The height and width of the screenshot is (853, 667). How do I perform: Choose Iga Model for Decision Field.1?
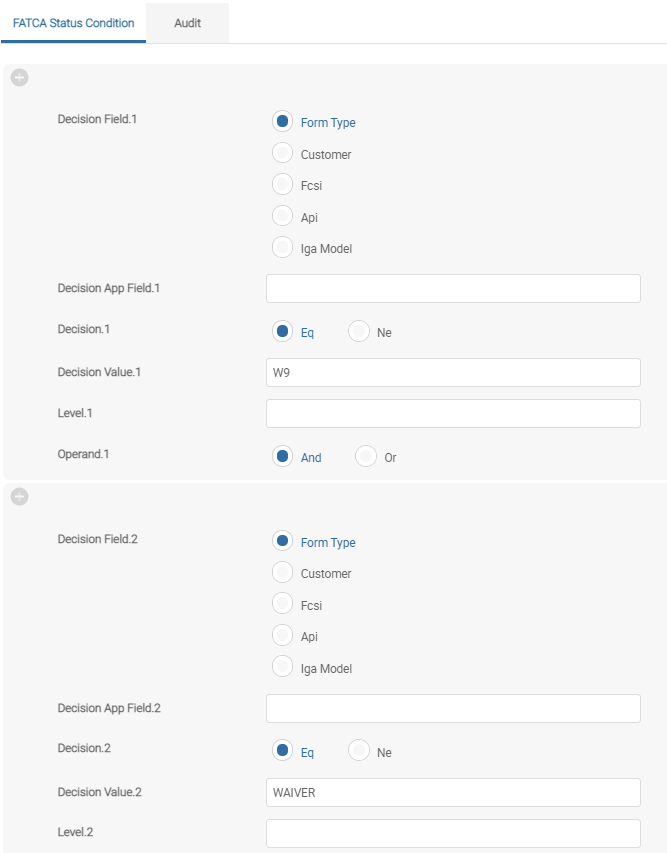[x=282, y=247]
